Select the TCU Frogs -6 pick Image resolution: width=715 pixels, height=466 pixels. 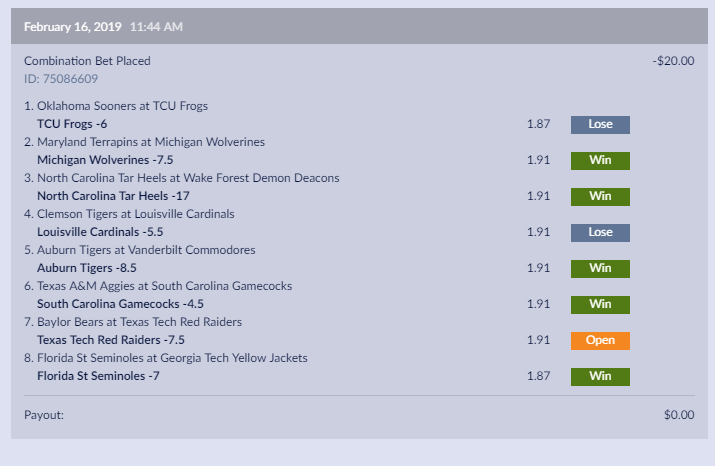[72, 124]
